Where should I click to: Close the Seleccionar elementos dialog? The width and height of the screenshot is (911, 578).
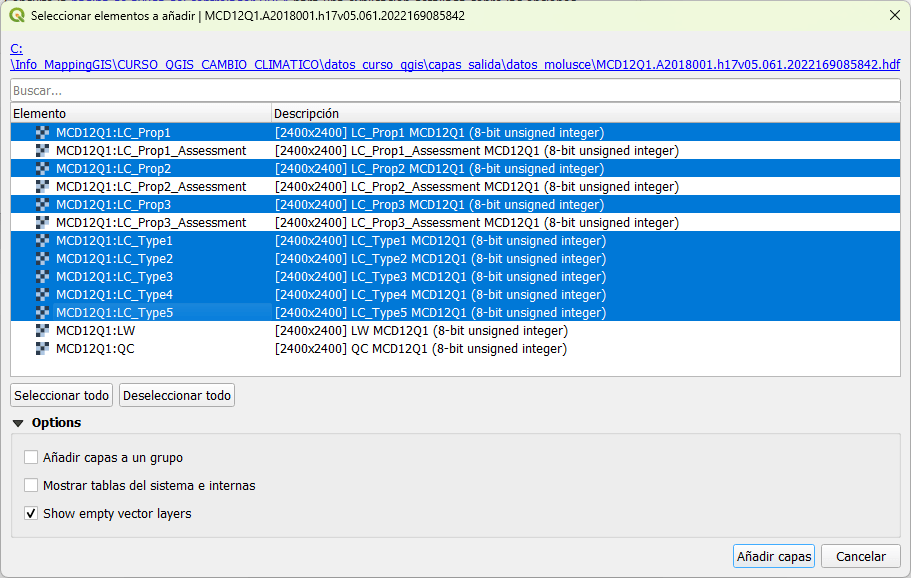895,16
